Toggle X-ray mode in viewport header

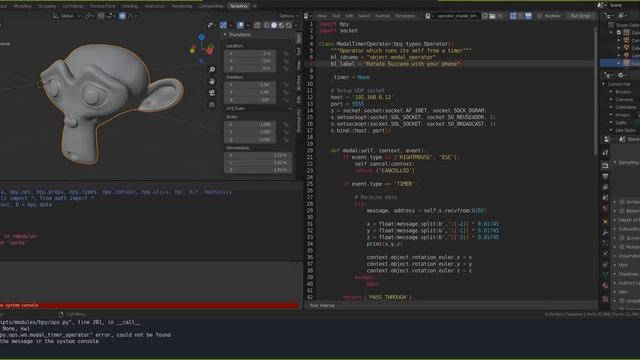pos(257,25)
